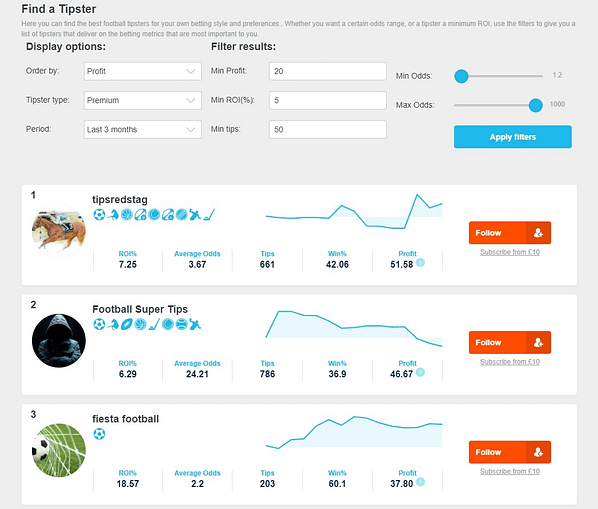Follow tipster Football Super Tips
Screen dimensions: 598x509
pos(510,342)
